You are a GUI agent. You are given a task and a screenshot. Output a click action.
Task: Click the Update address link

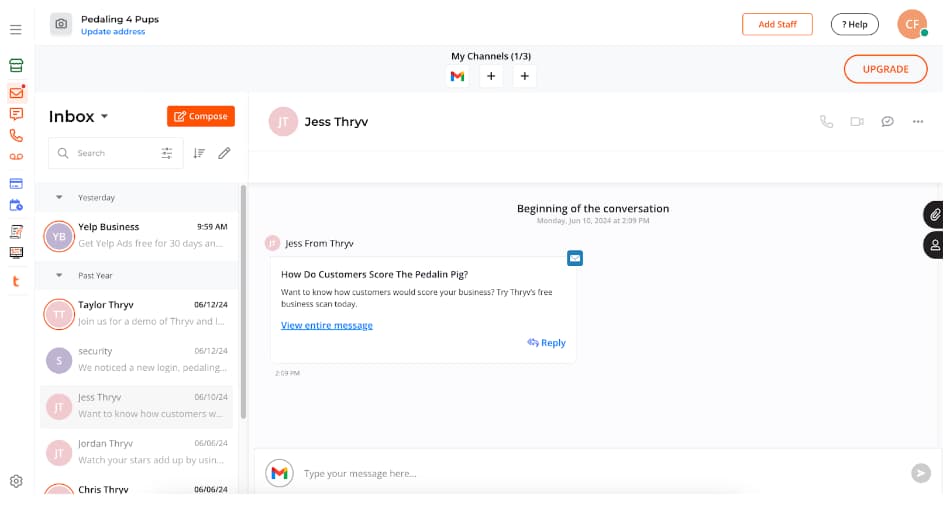coord(113,31)
